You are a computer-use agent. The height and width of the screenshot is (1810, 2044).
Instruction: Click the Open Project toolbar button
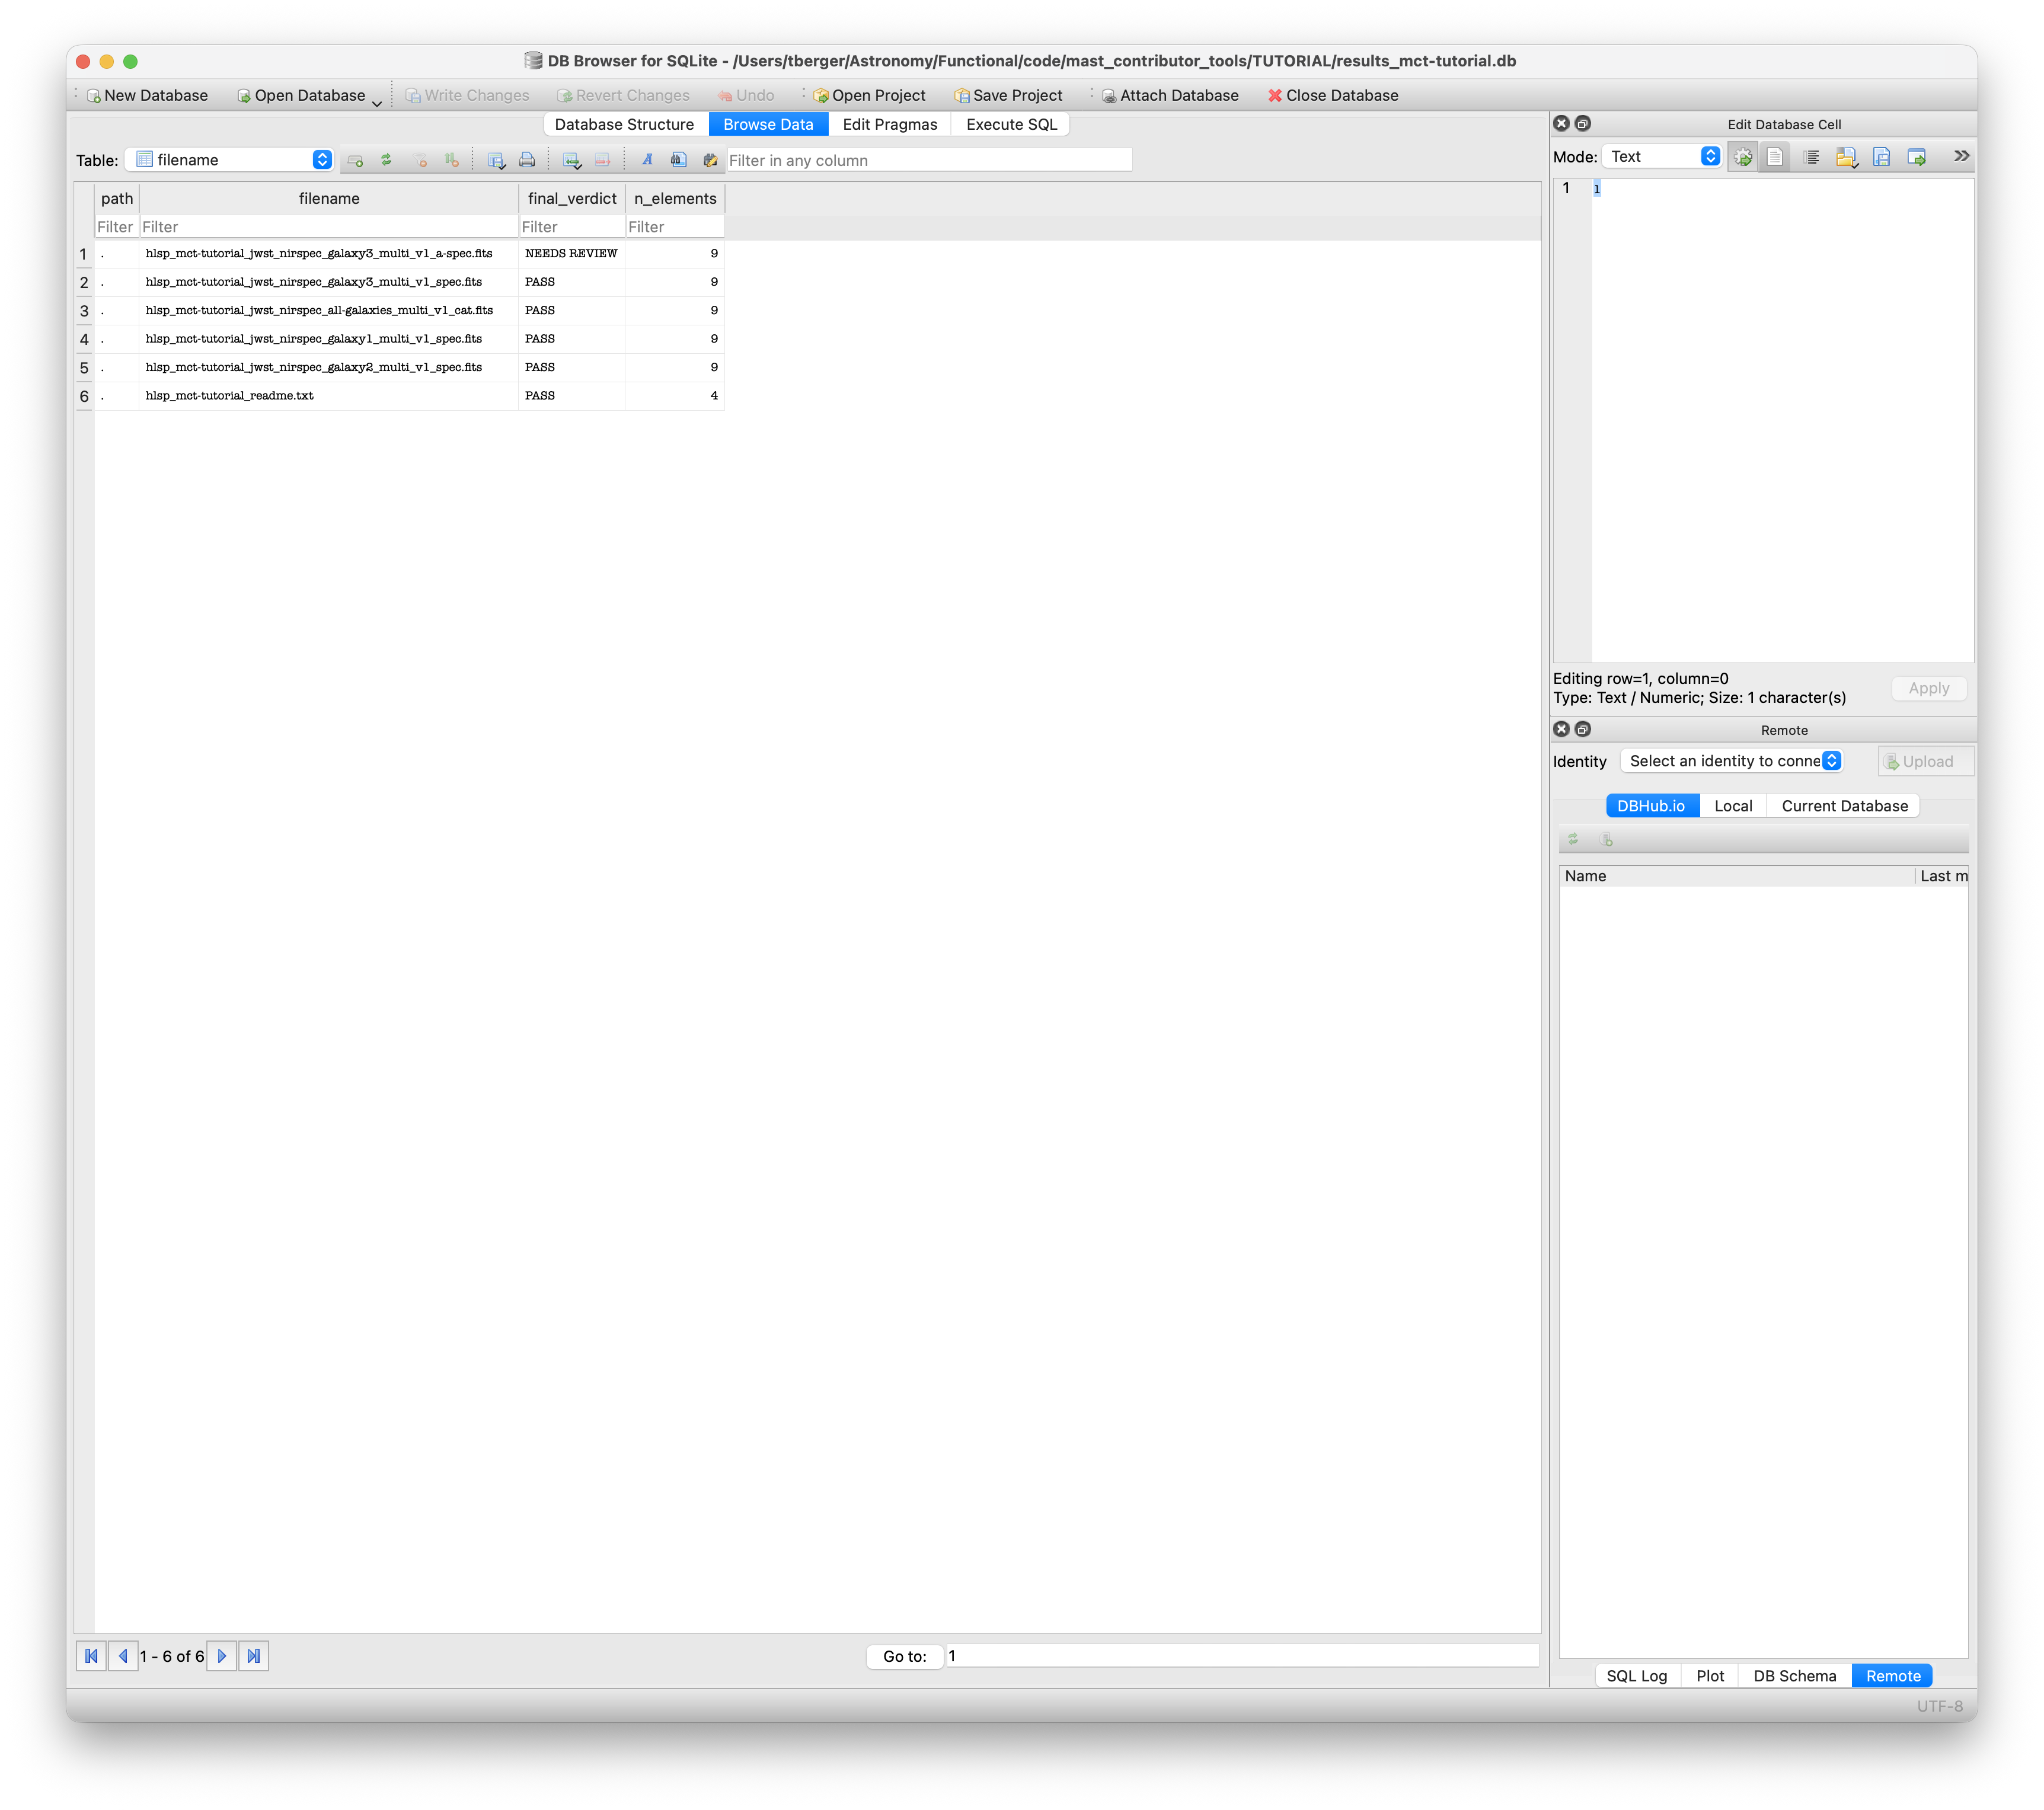(869, 96)
